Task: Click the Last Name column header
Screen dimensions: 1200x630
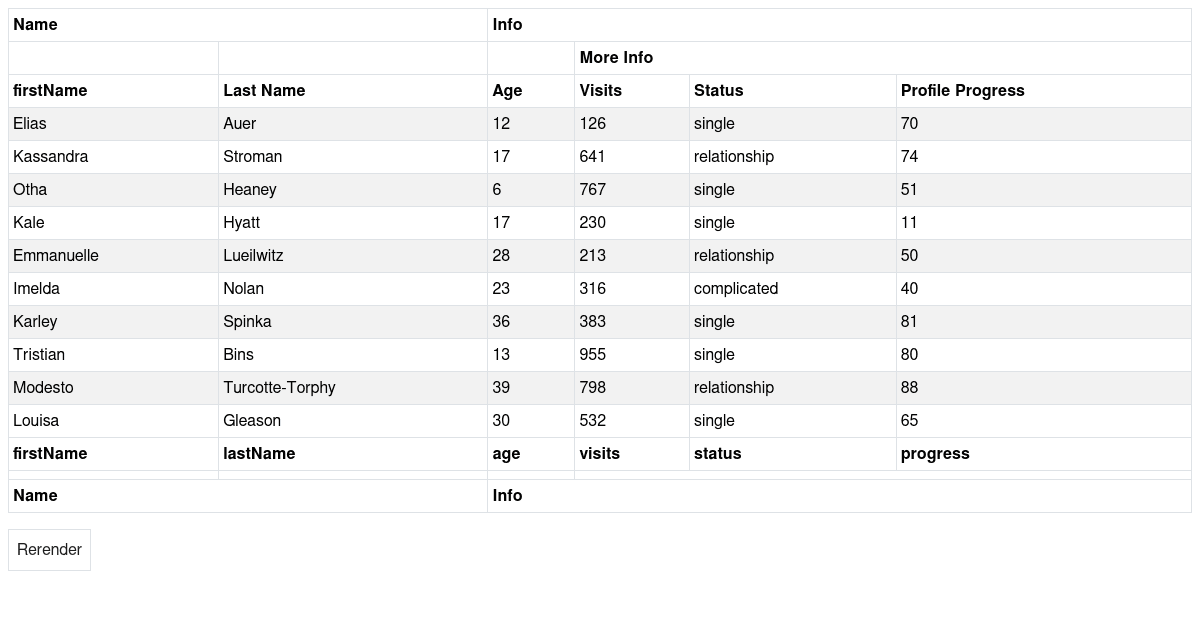Action: [353, 91]
